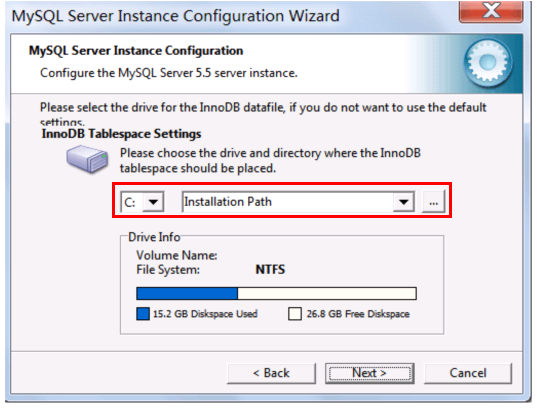Screen dimensions: 537x408
Task: Click the NTFS file system value
Action: click(x=270, y=270)
